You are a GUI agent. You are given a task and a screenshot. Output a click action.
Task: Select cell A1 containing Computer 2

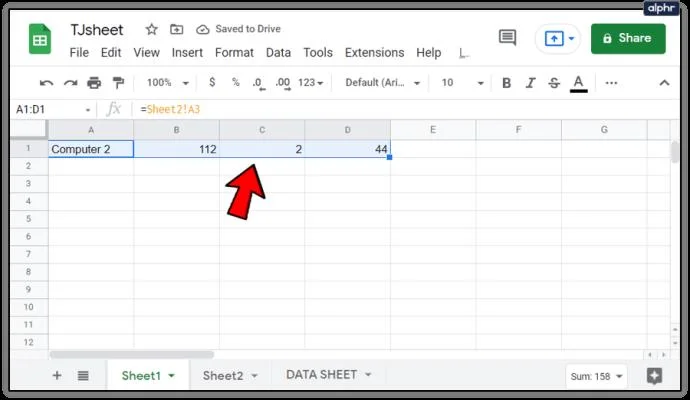91,149
